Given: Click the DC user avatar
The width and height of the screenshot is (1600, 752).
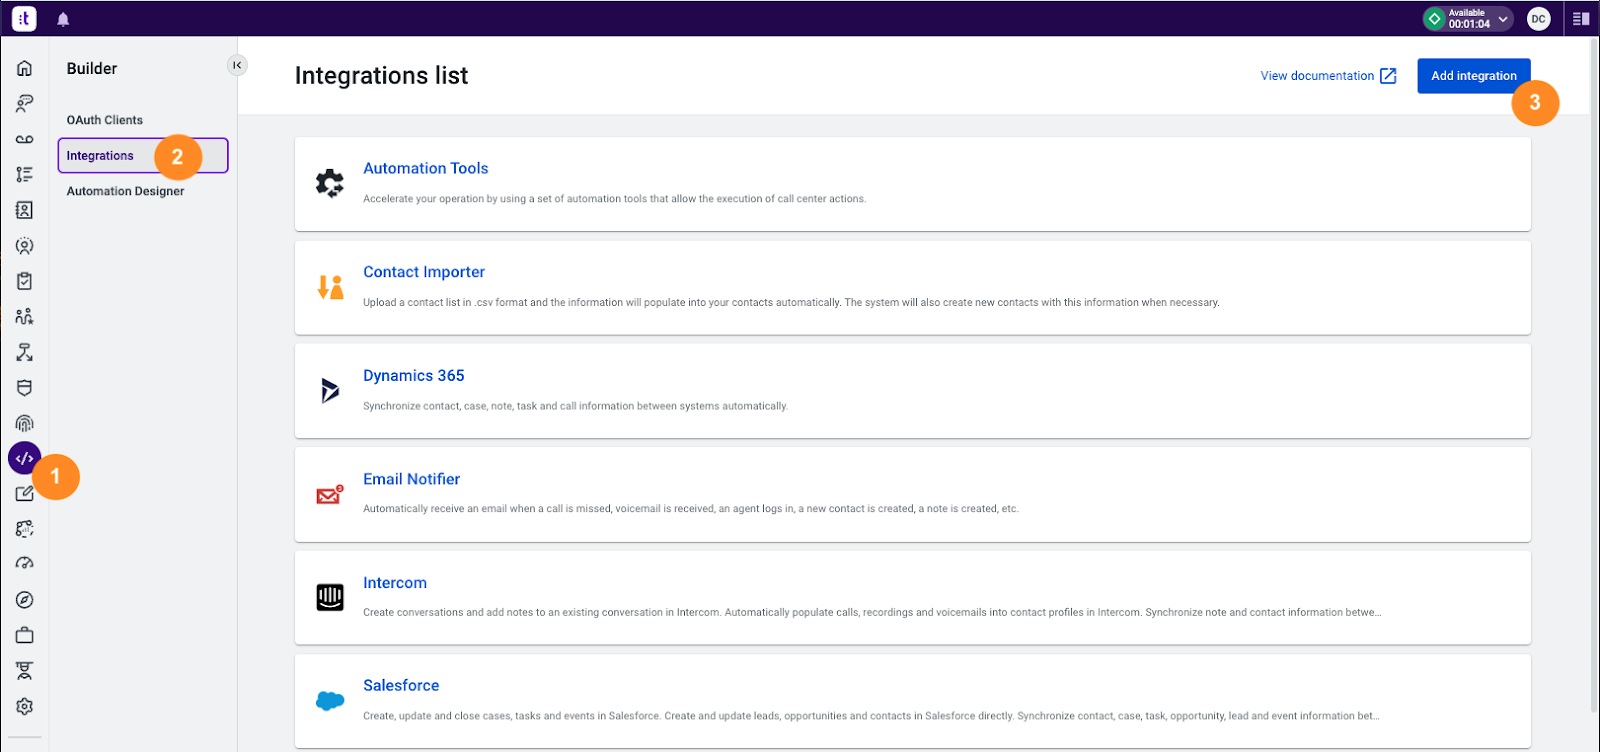Looking at the screenshot, I should click(1538, 19).
